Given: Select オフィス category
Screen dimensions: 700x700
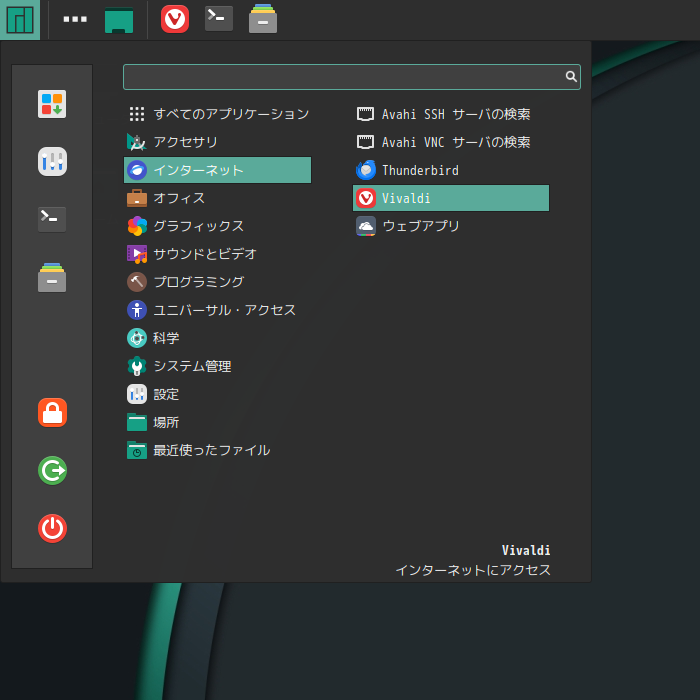Looking at the screenshot, I should [x=217, y=198].
